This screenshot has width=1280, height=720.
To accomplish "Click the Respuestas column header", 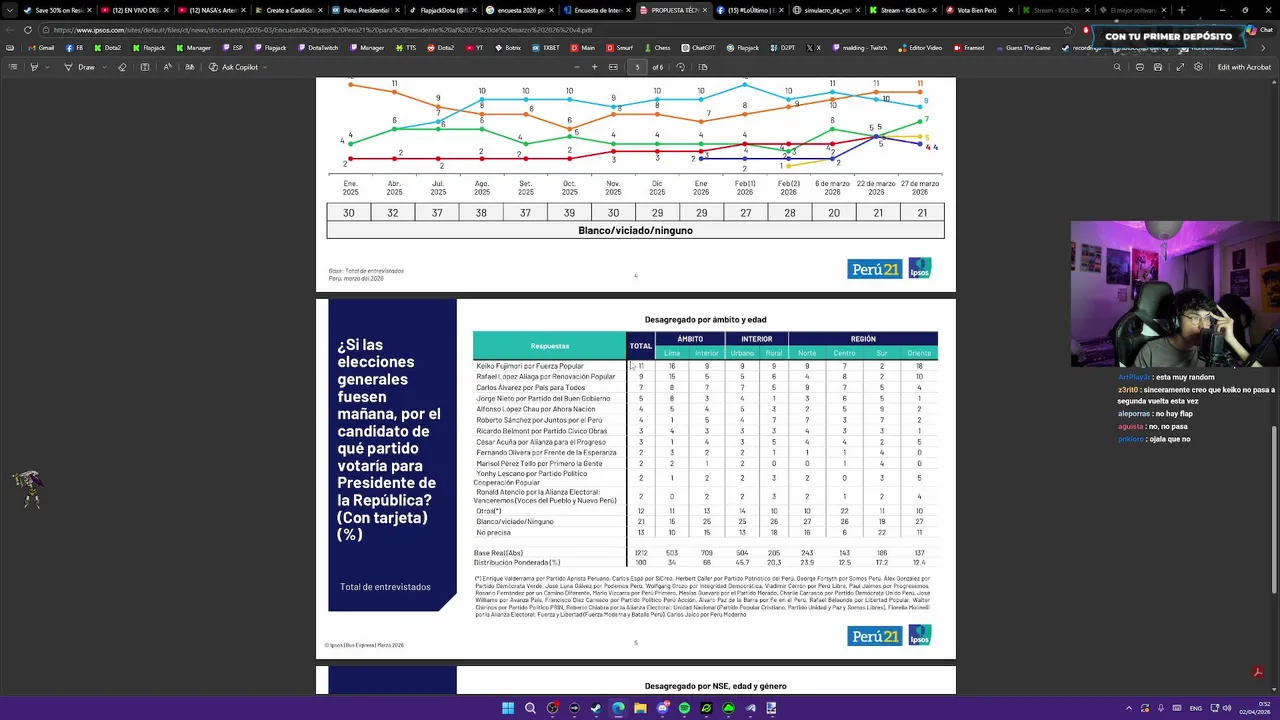I will point(550,346).
